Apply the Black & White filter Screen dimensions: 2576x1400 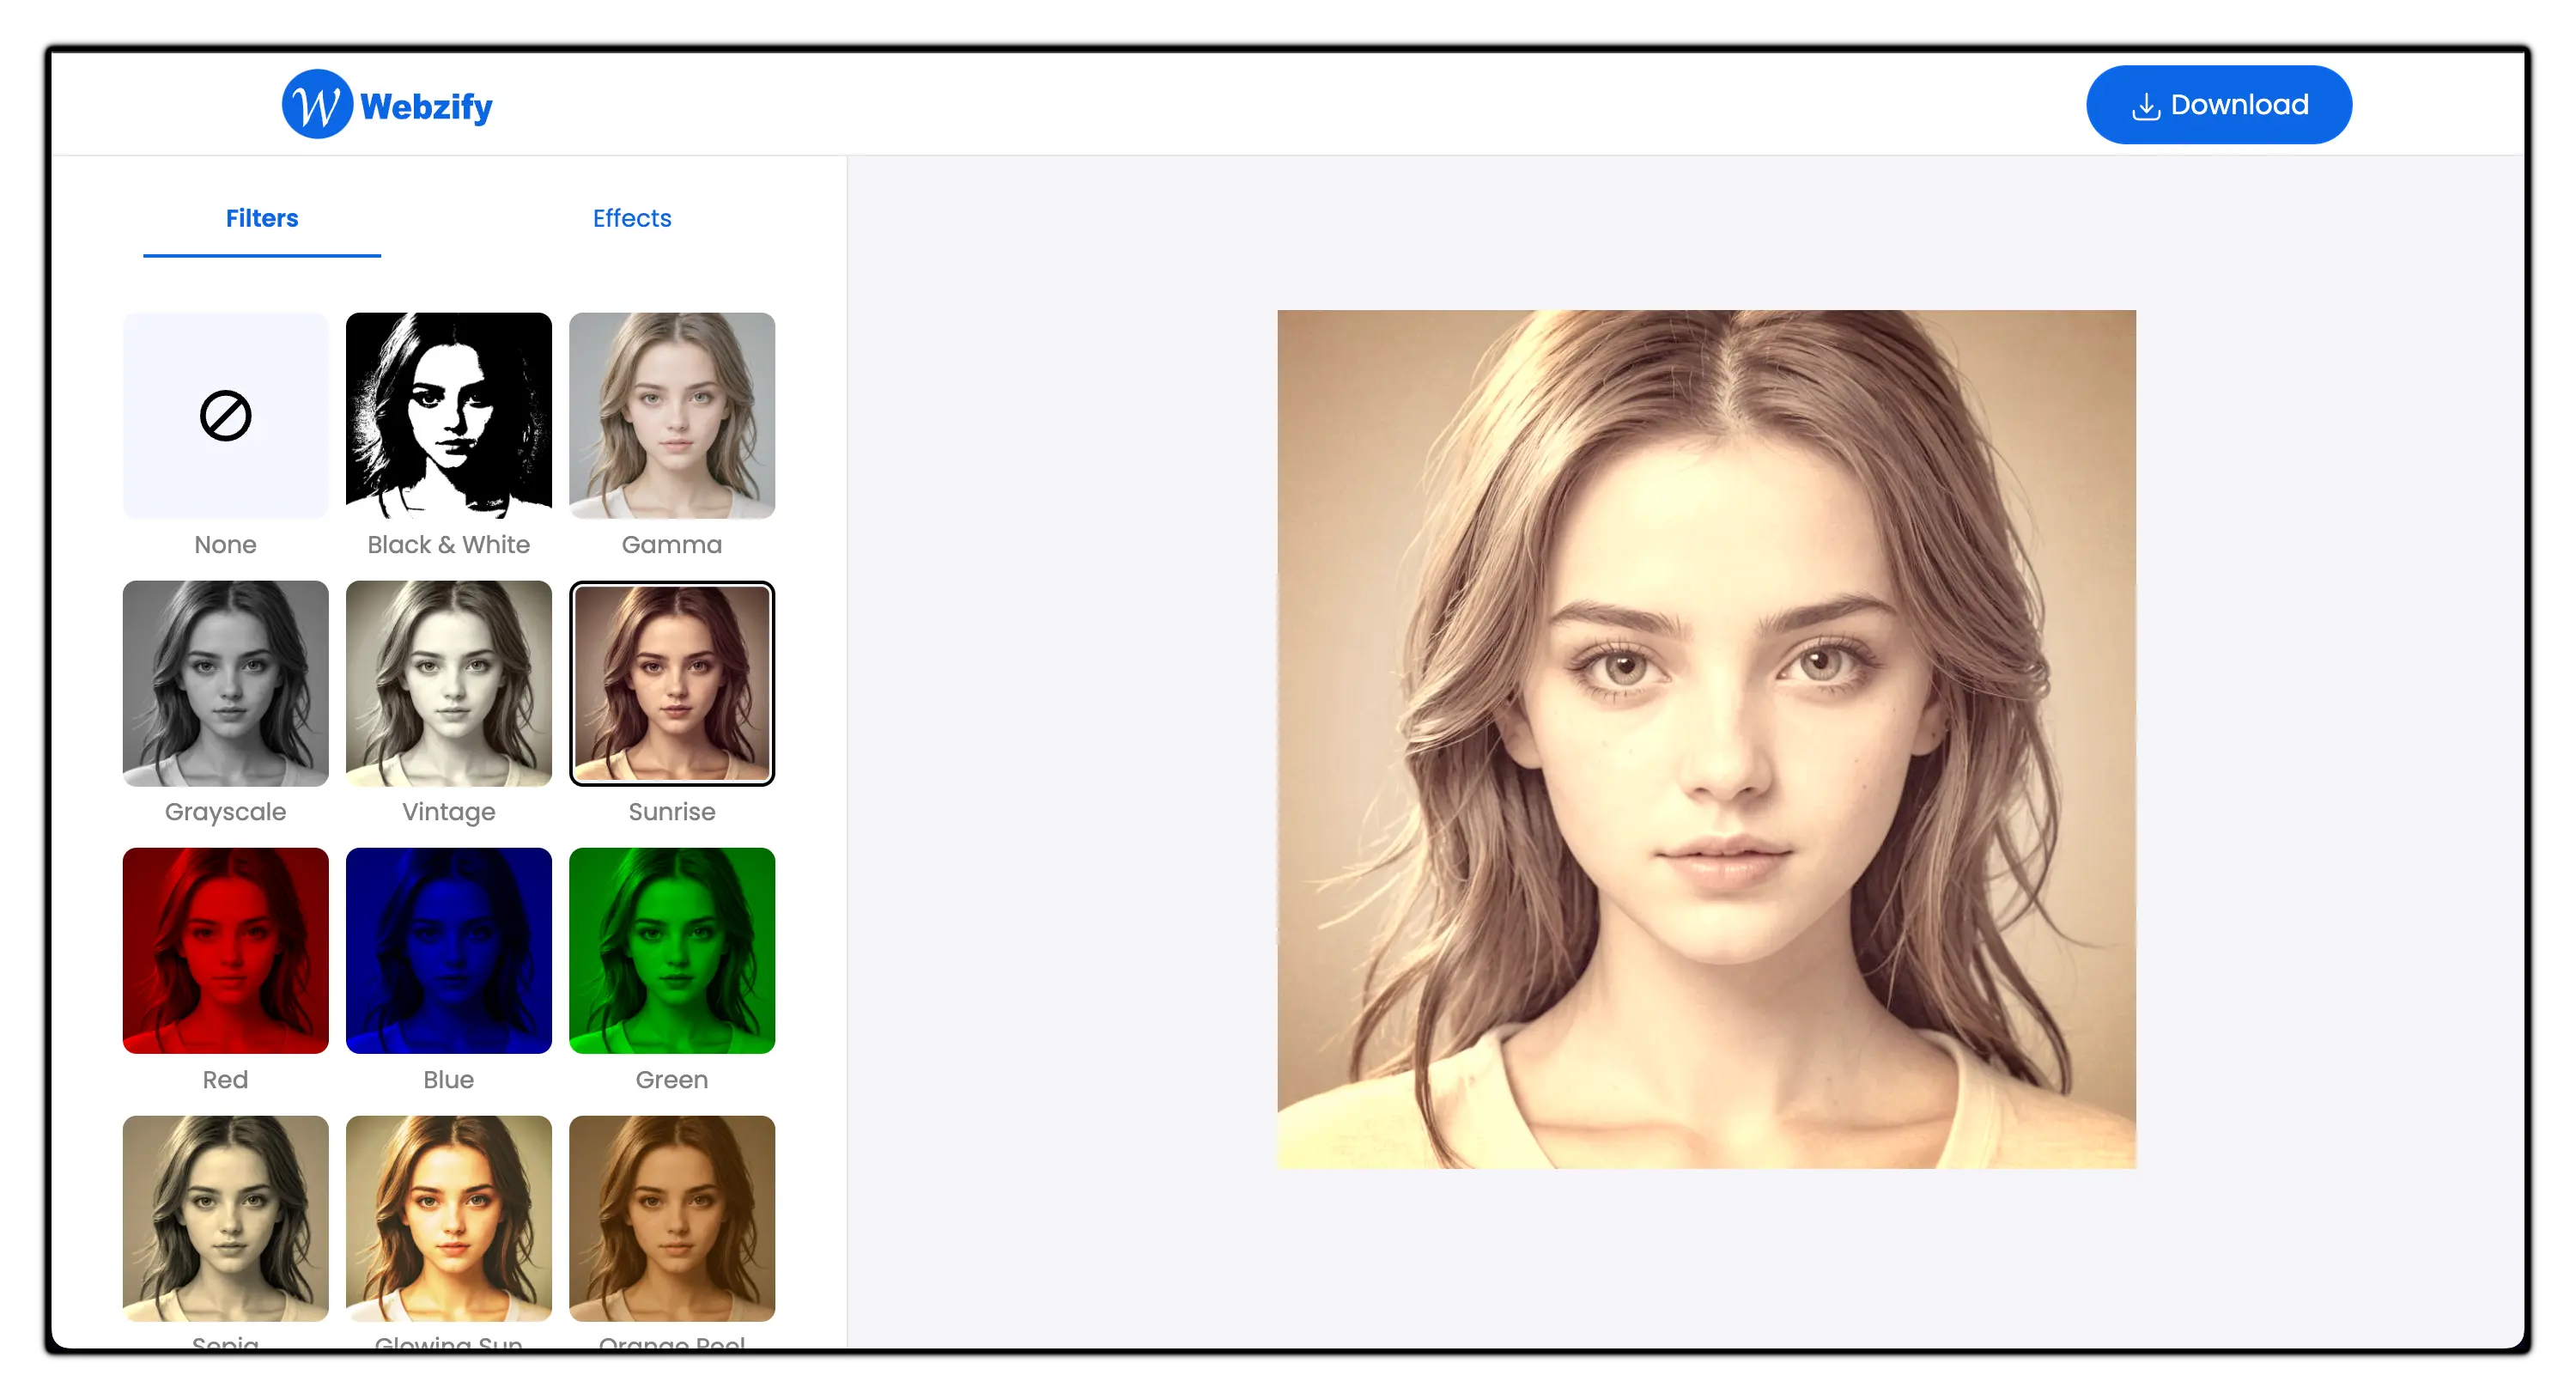click(448, 416)
